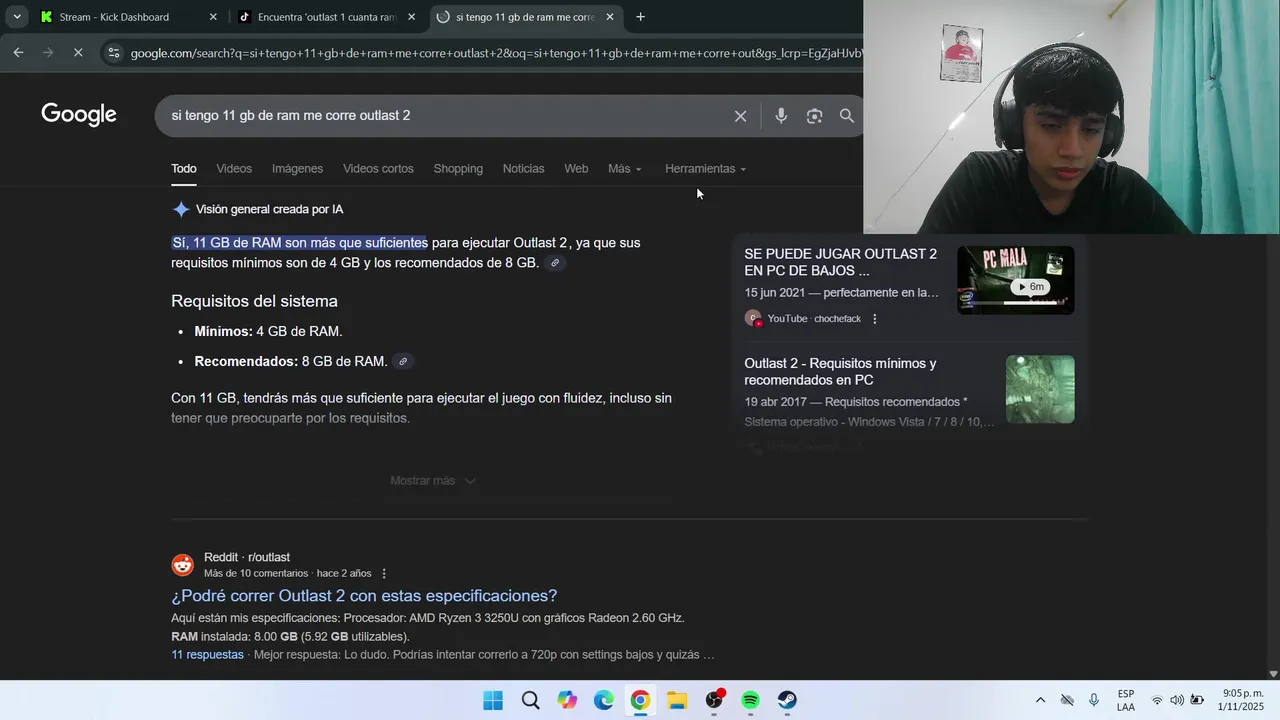Launch Copilot from the taskbar

click(x=567, y=700)
